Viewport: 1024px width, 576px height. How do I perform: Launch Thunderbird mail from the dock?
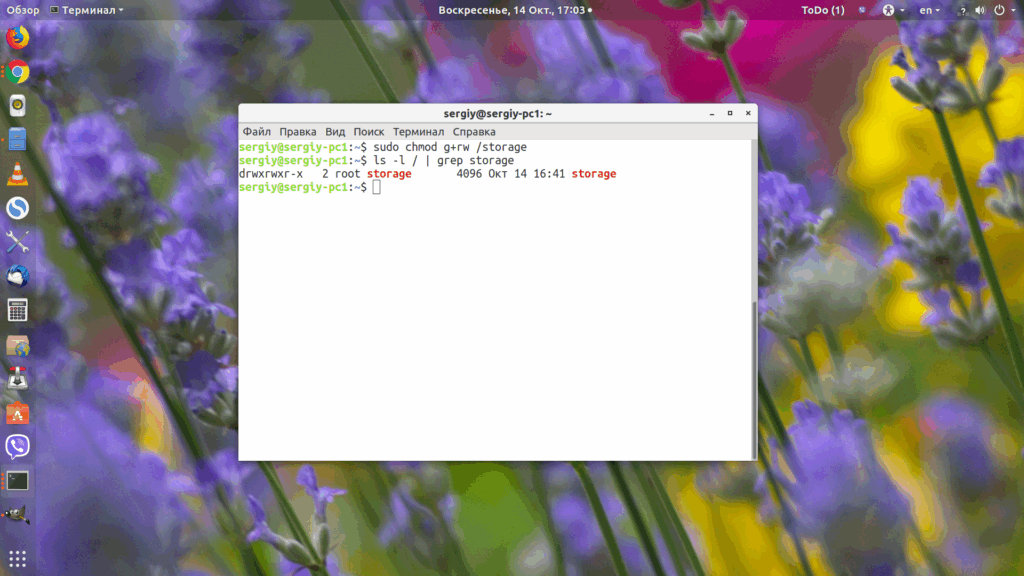point(18,276)
